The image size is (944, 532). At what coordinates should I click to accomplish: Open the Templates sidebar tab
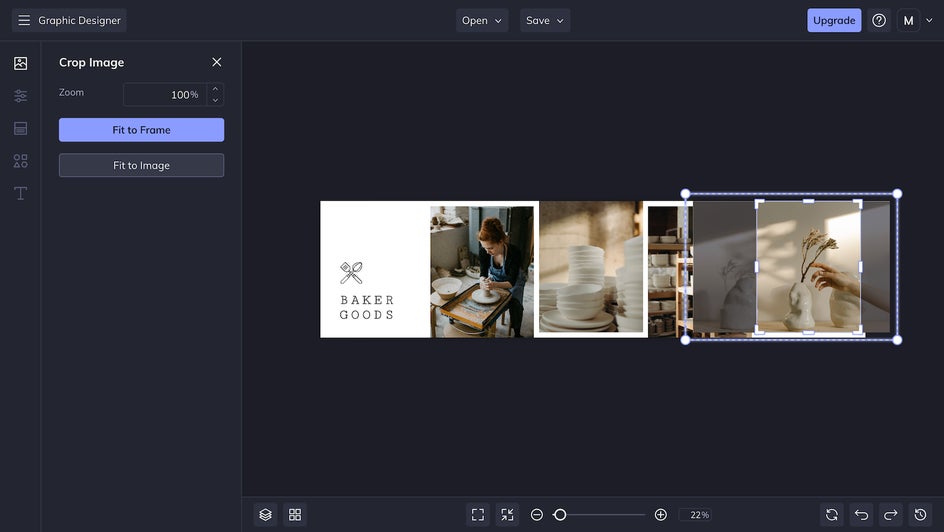pos(20,128)
